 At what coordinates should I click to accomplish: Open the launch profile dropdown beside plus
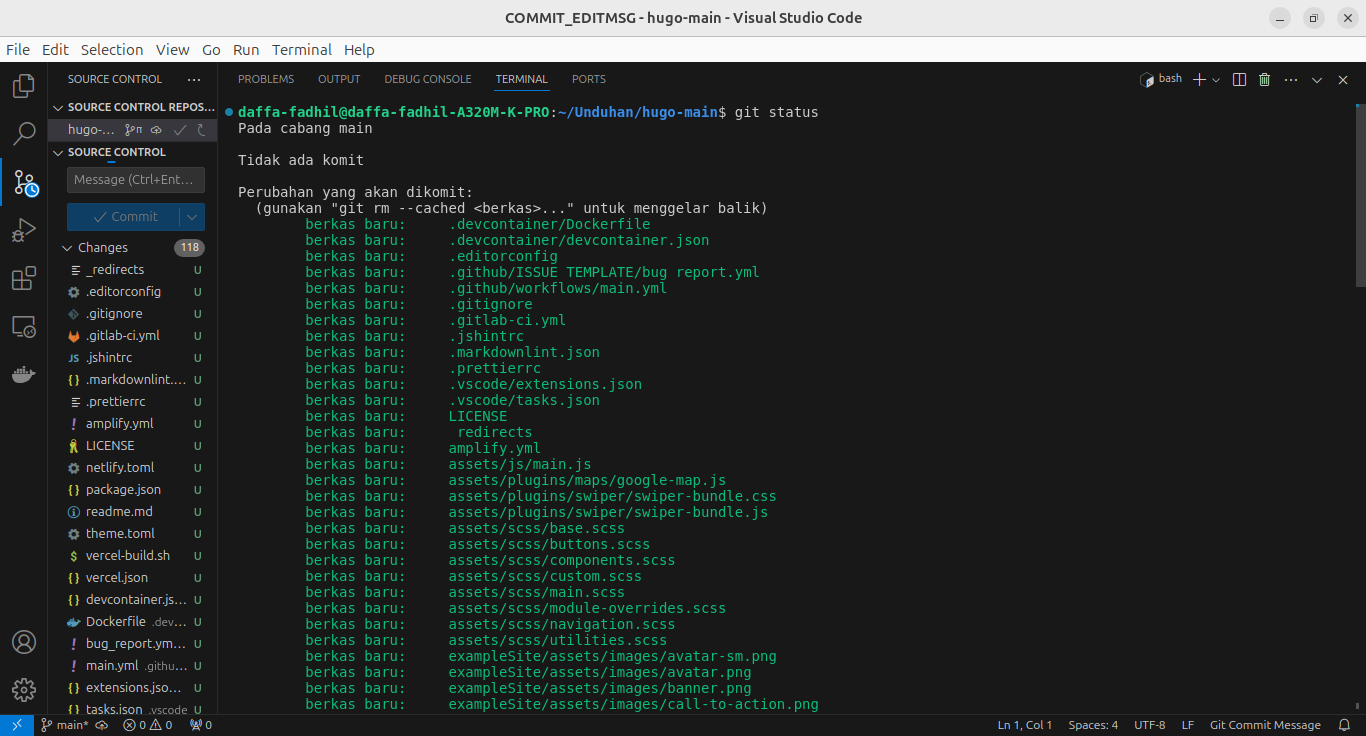point(1216,79)
